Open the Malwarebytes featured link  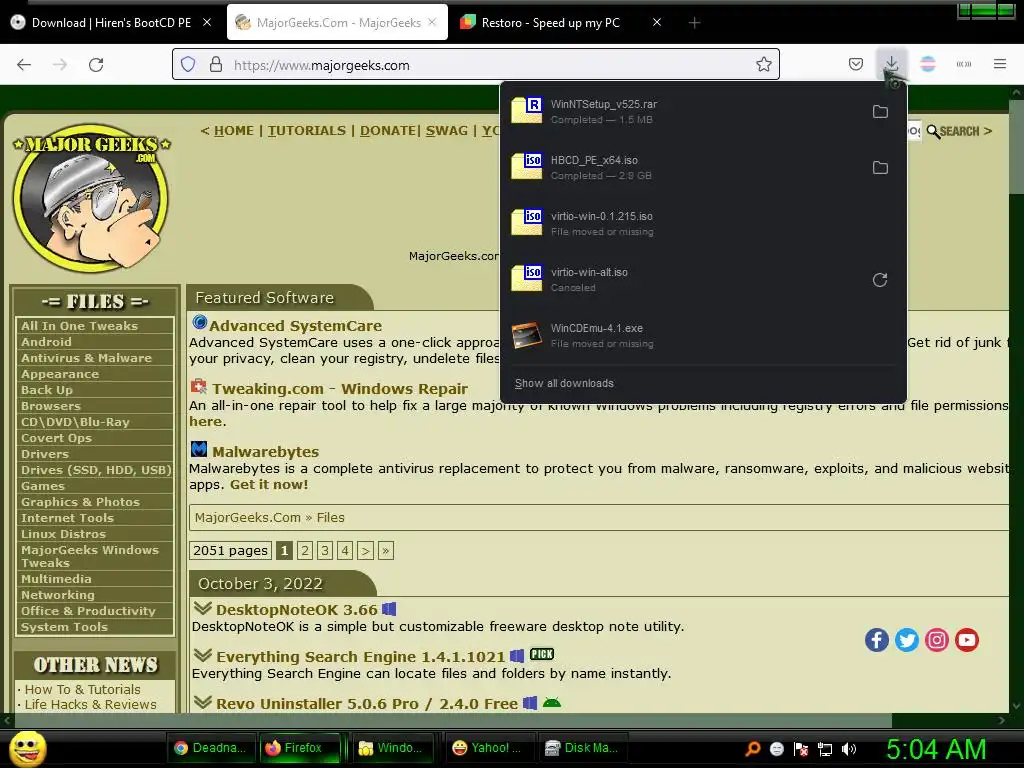[x=265, y=452]
